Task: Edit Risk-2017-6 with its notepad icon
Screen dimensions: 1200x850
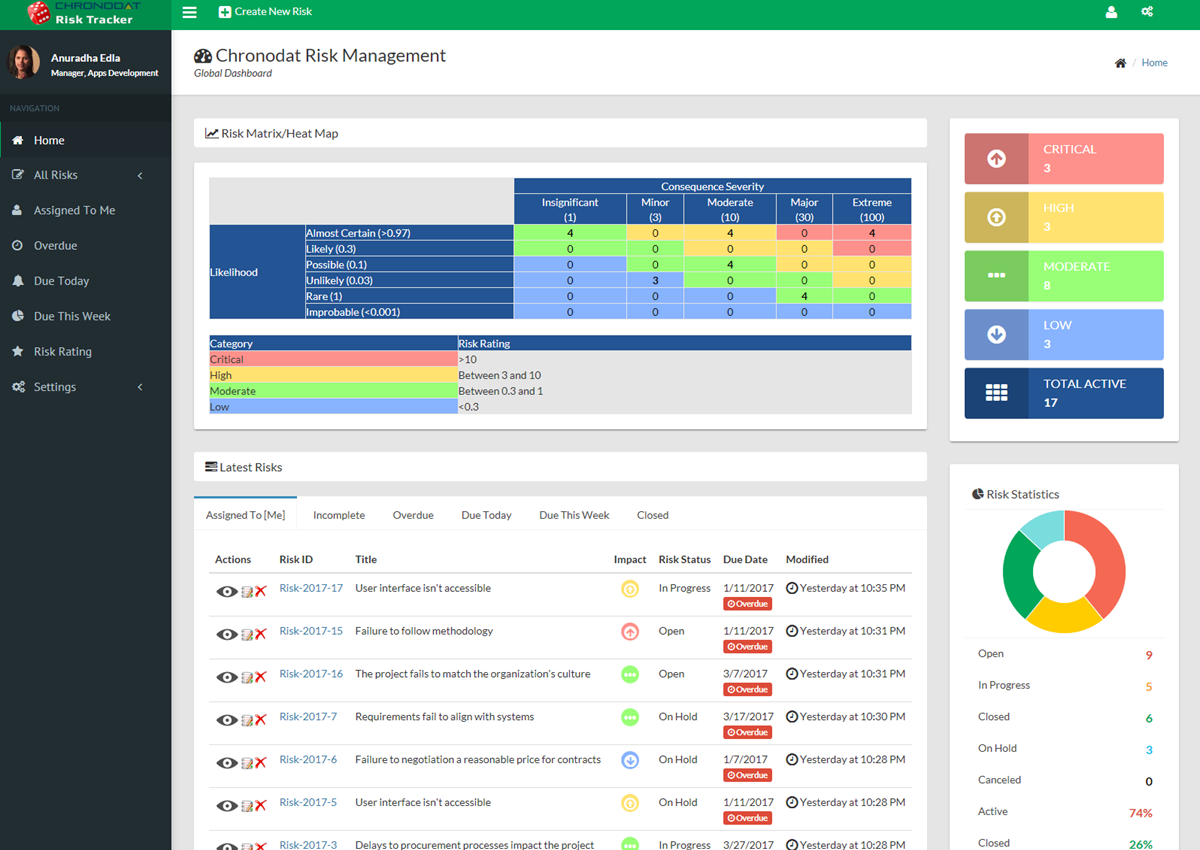Action: coord(247,764)
